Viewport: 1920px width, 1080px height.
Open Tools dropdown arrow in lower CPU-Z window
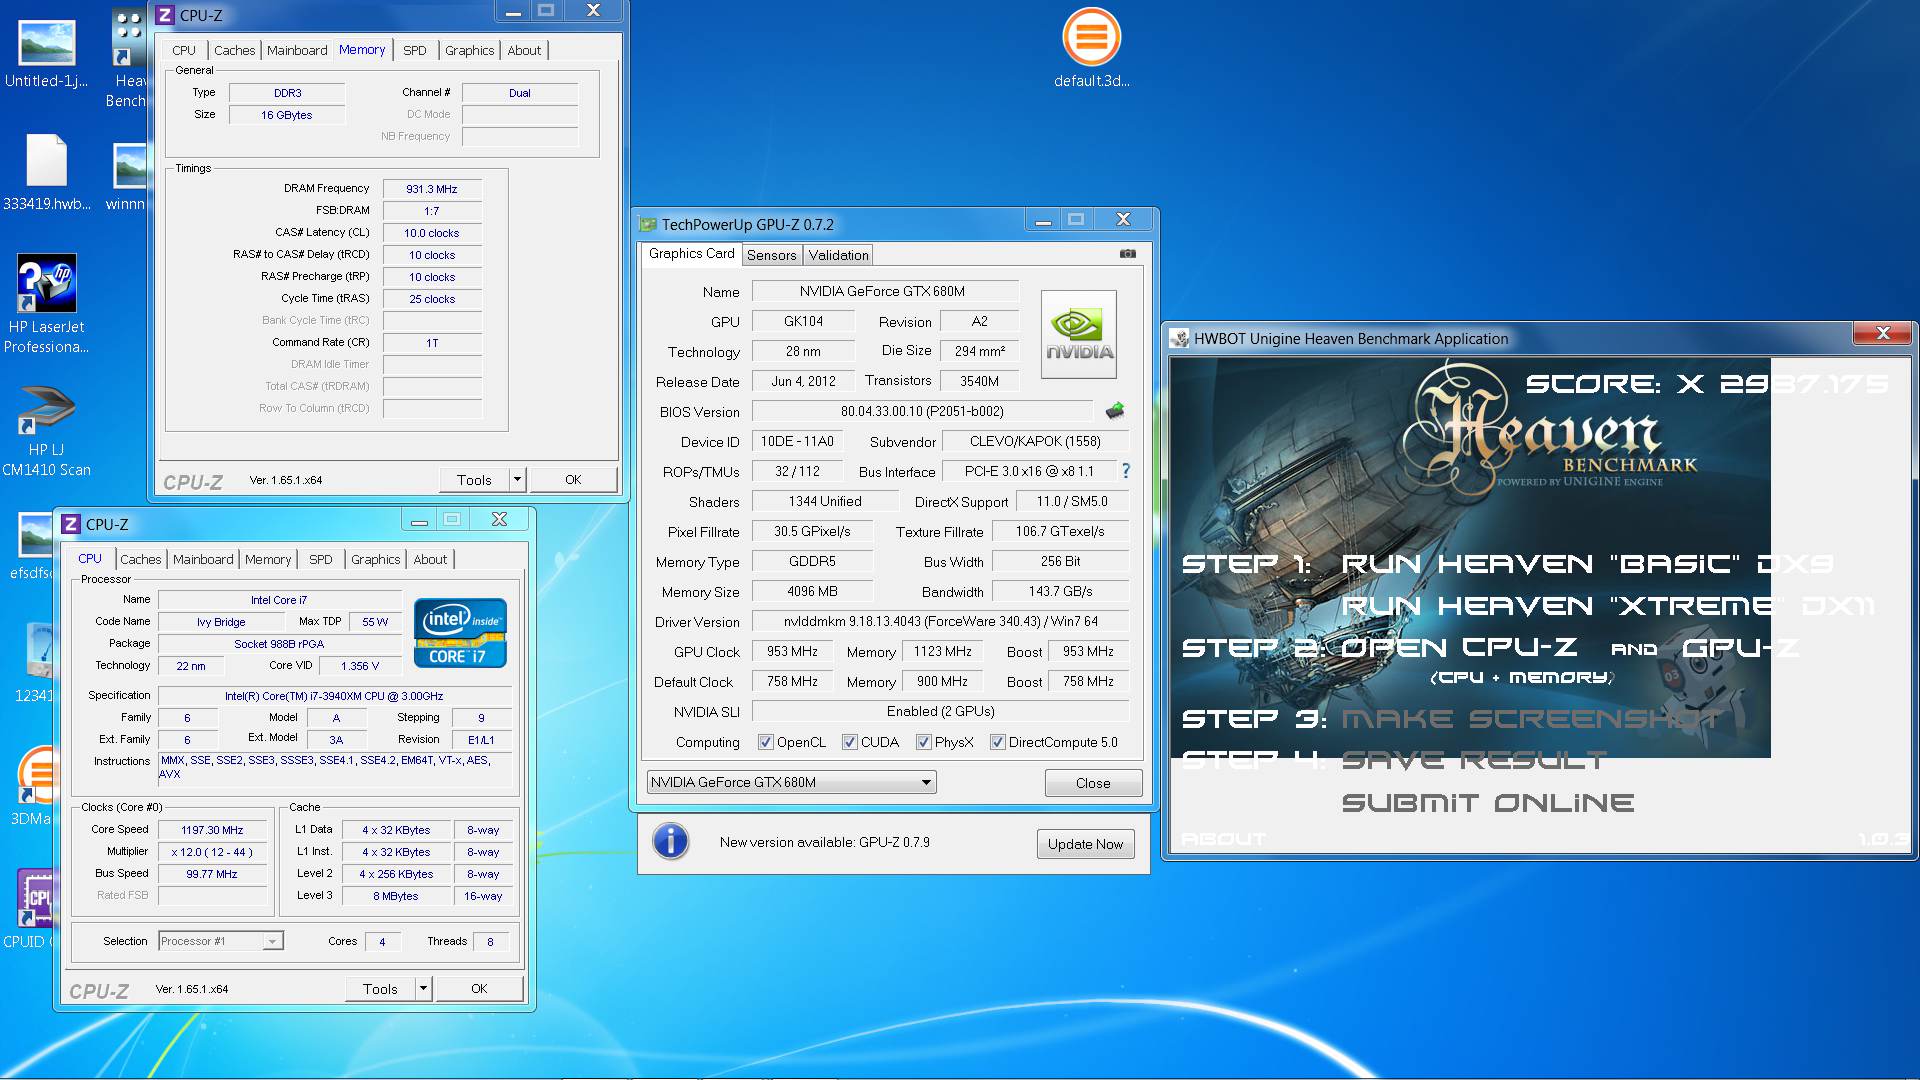(x=423, y=989)
